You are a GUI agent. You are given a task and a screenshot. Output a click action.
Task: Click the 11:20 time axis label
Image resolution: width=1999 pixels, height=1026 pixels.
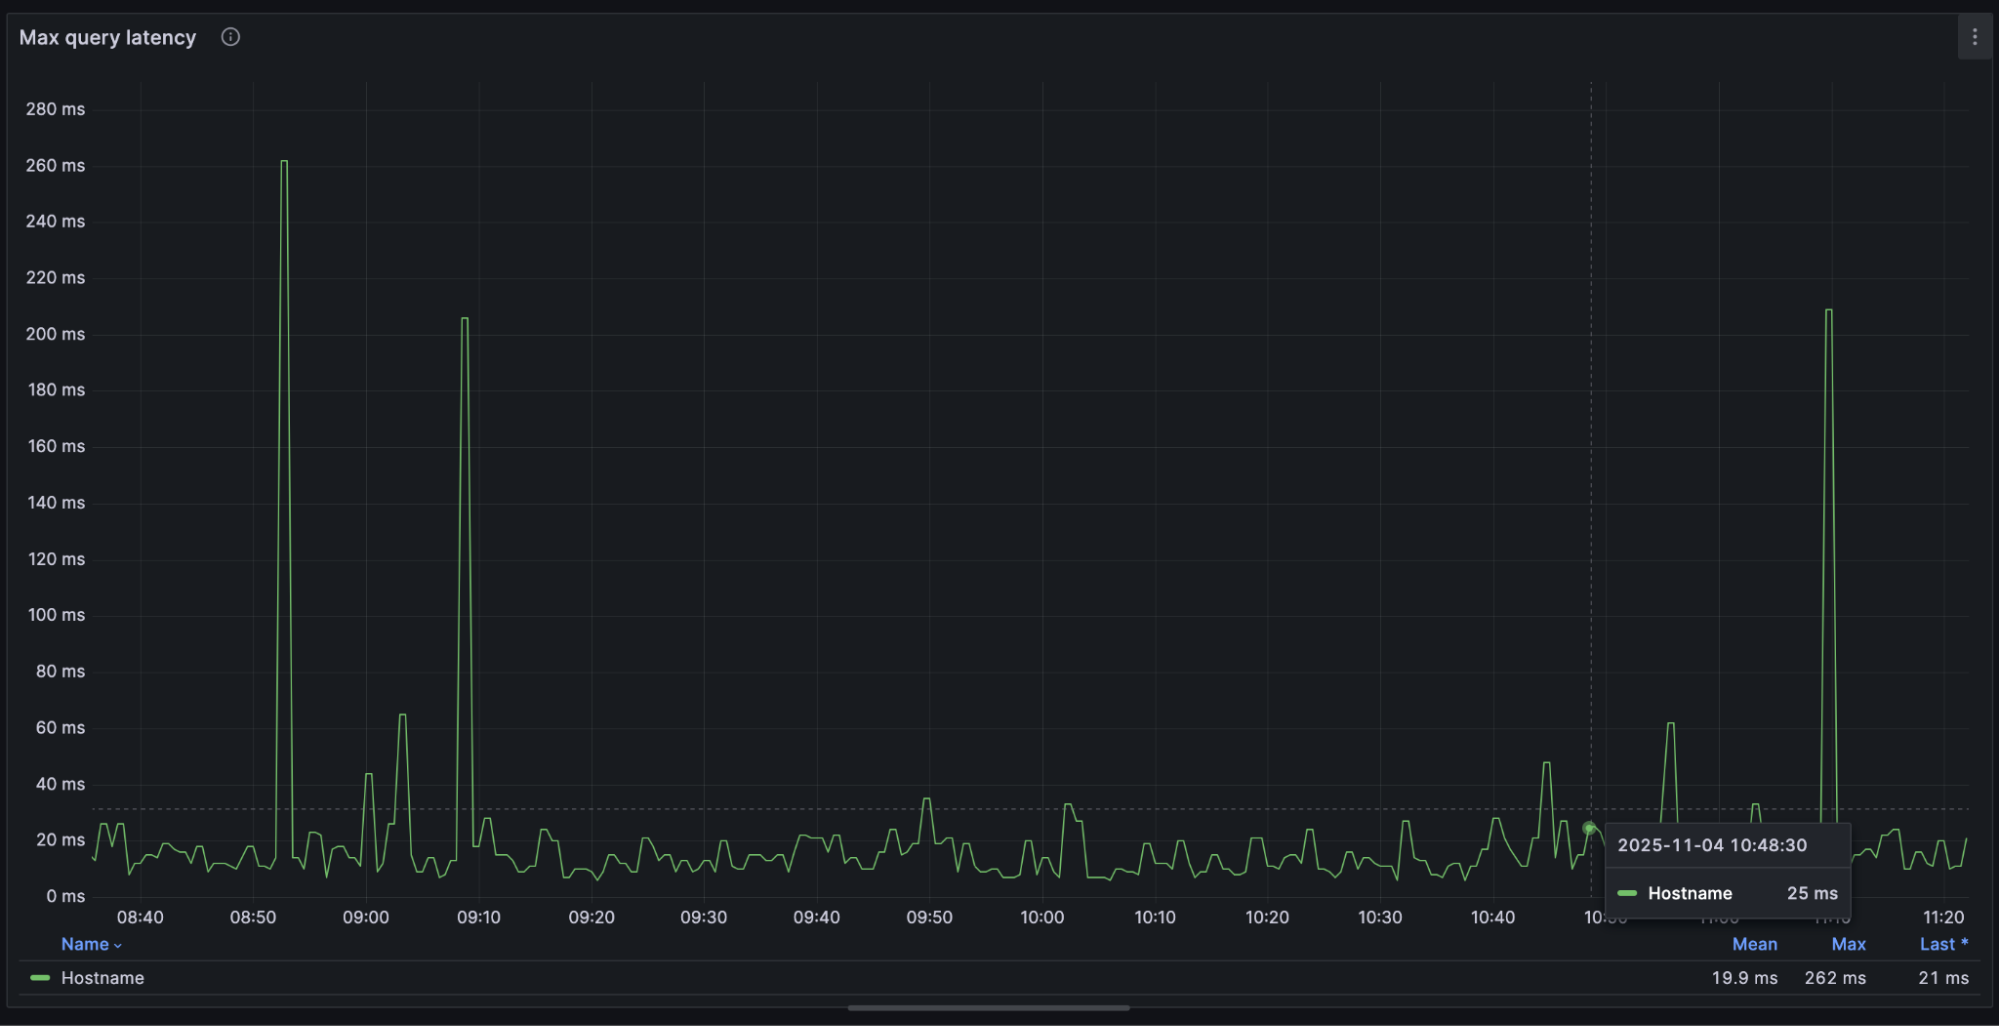1944,916
